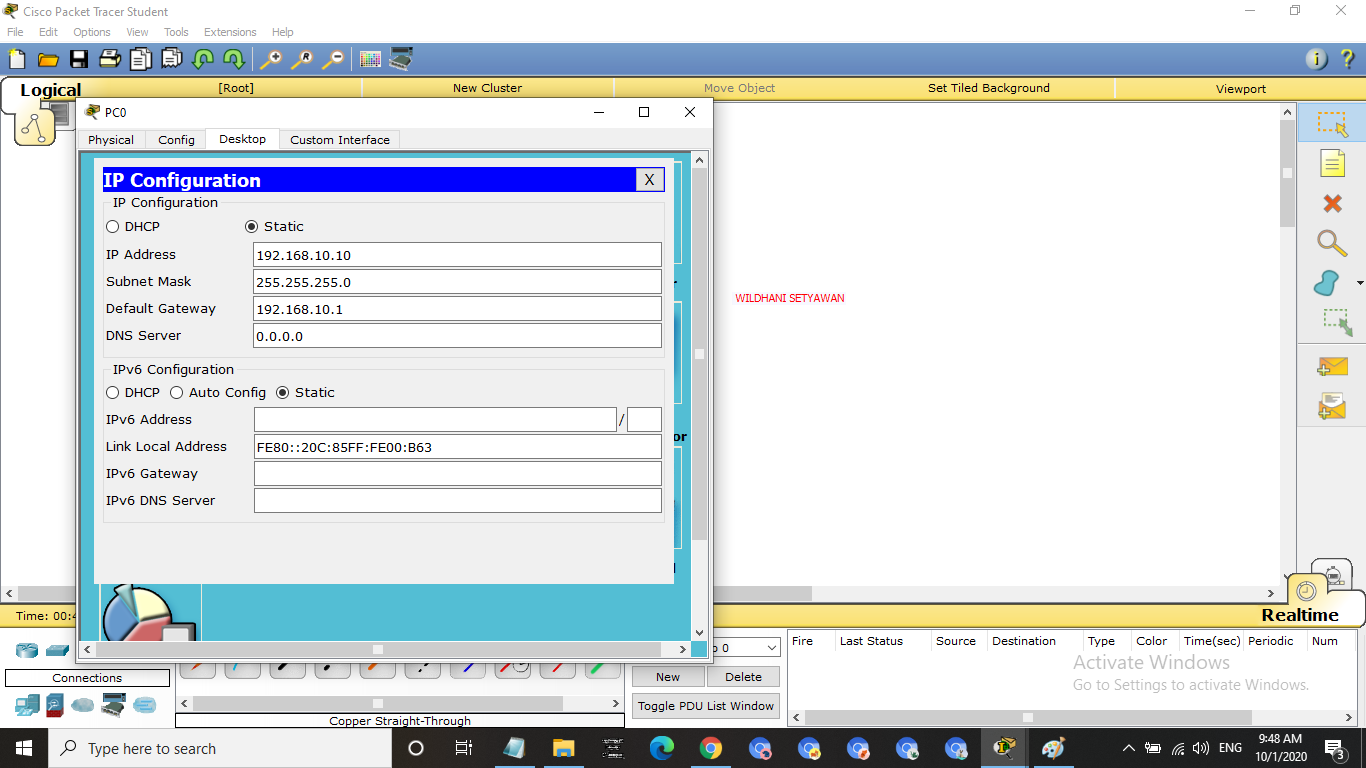Open the Options menu
The height and width of the screenshot is (768, 1366).
pos(92,32)
